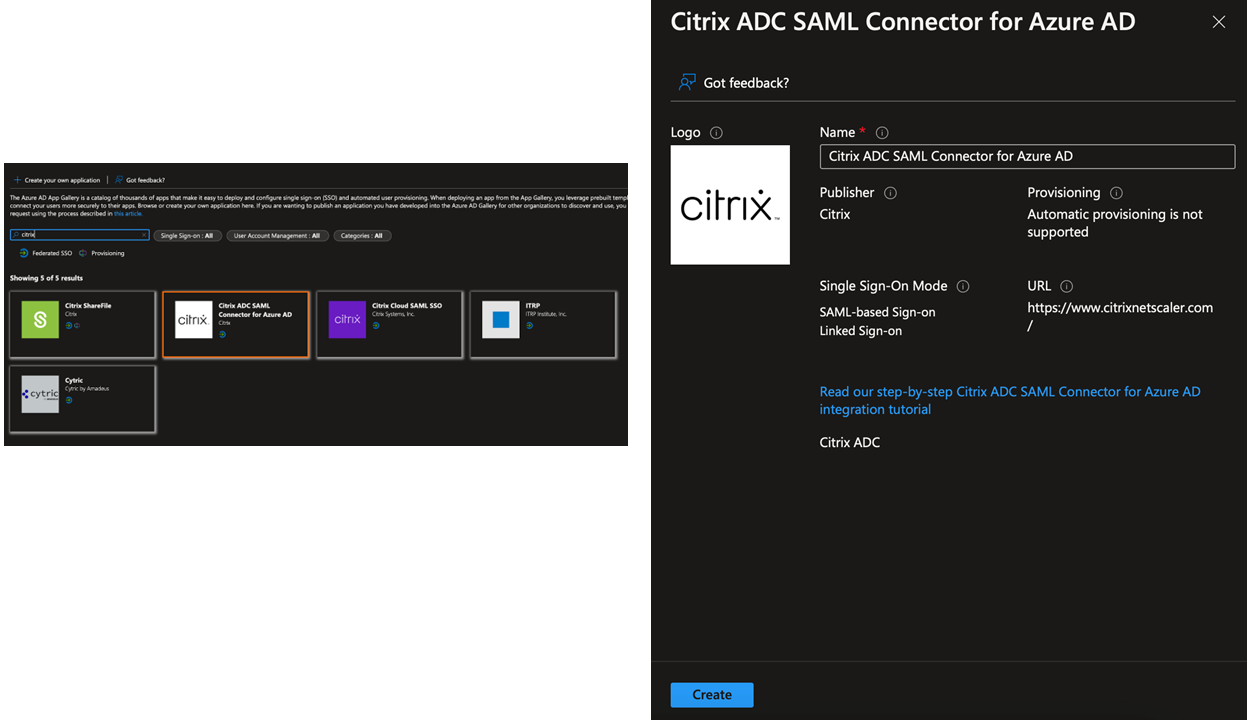Open the Single Sign-on filter dropdown
Image resolution: width=1247 pixels, height=720 pixels.
point(186,236)
